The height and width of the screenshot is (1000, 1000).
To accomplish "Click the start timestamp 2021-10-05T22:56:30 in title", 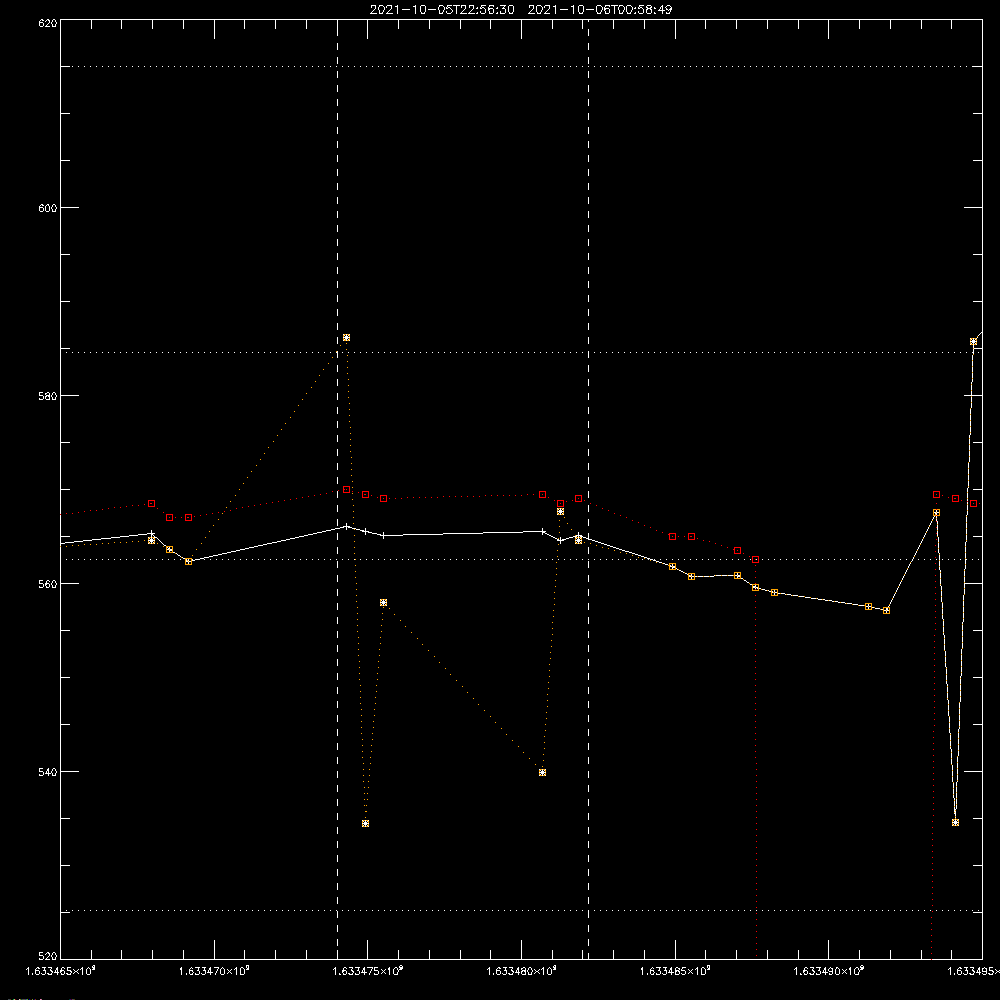I will (x=442, y=10).
